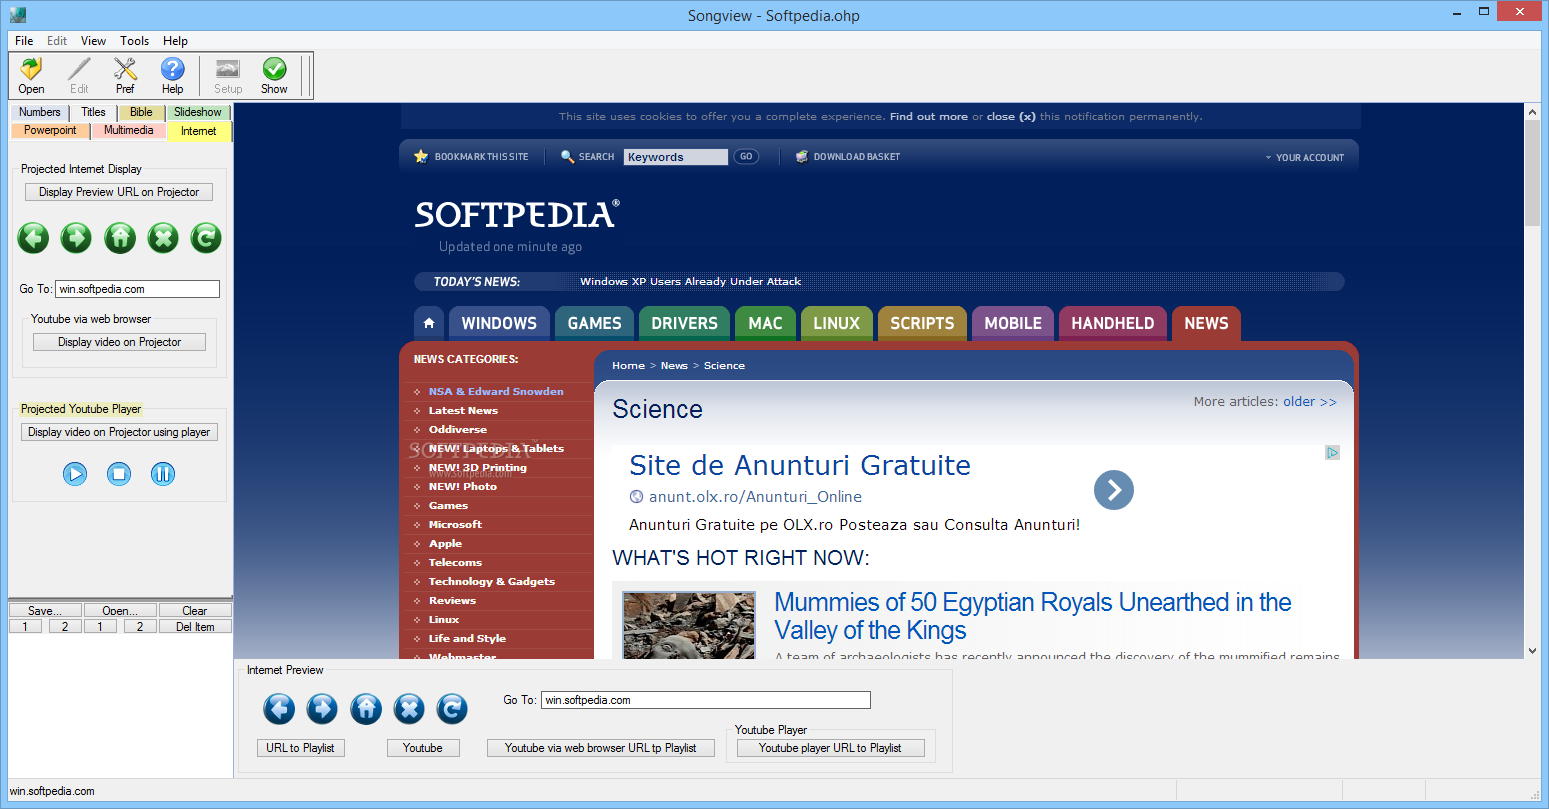Click Display video on Projector button

[119, 342]
